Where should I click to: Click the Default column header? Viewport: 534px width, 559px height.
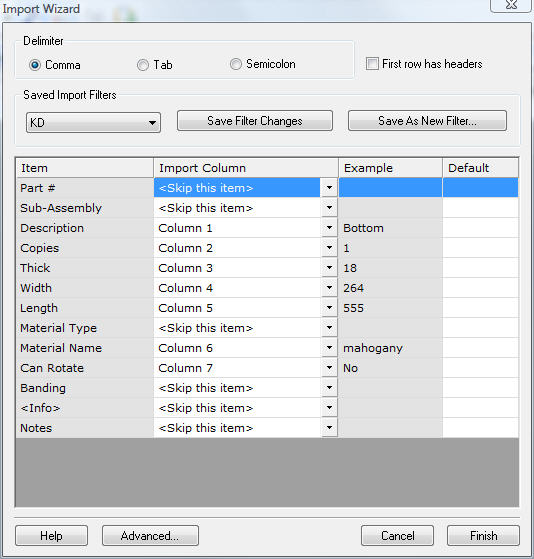(481, 168)
